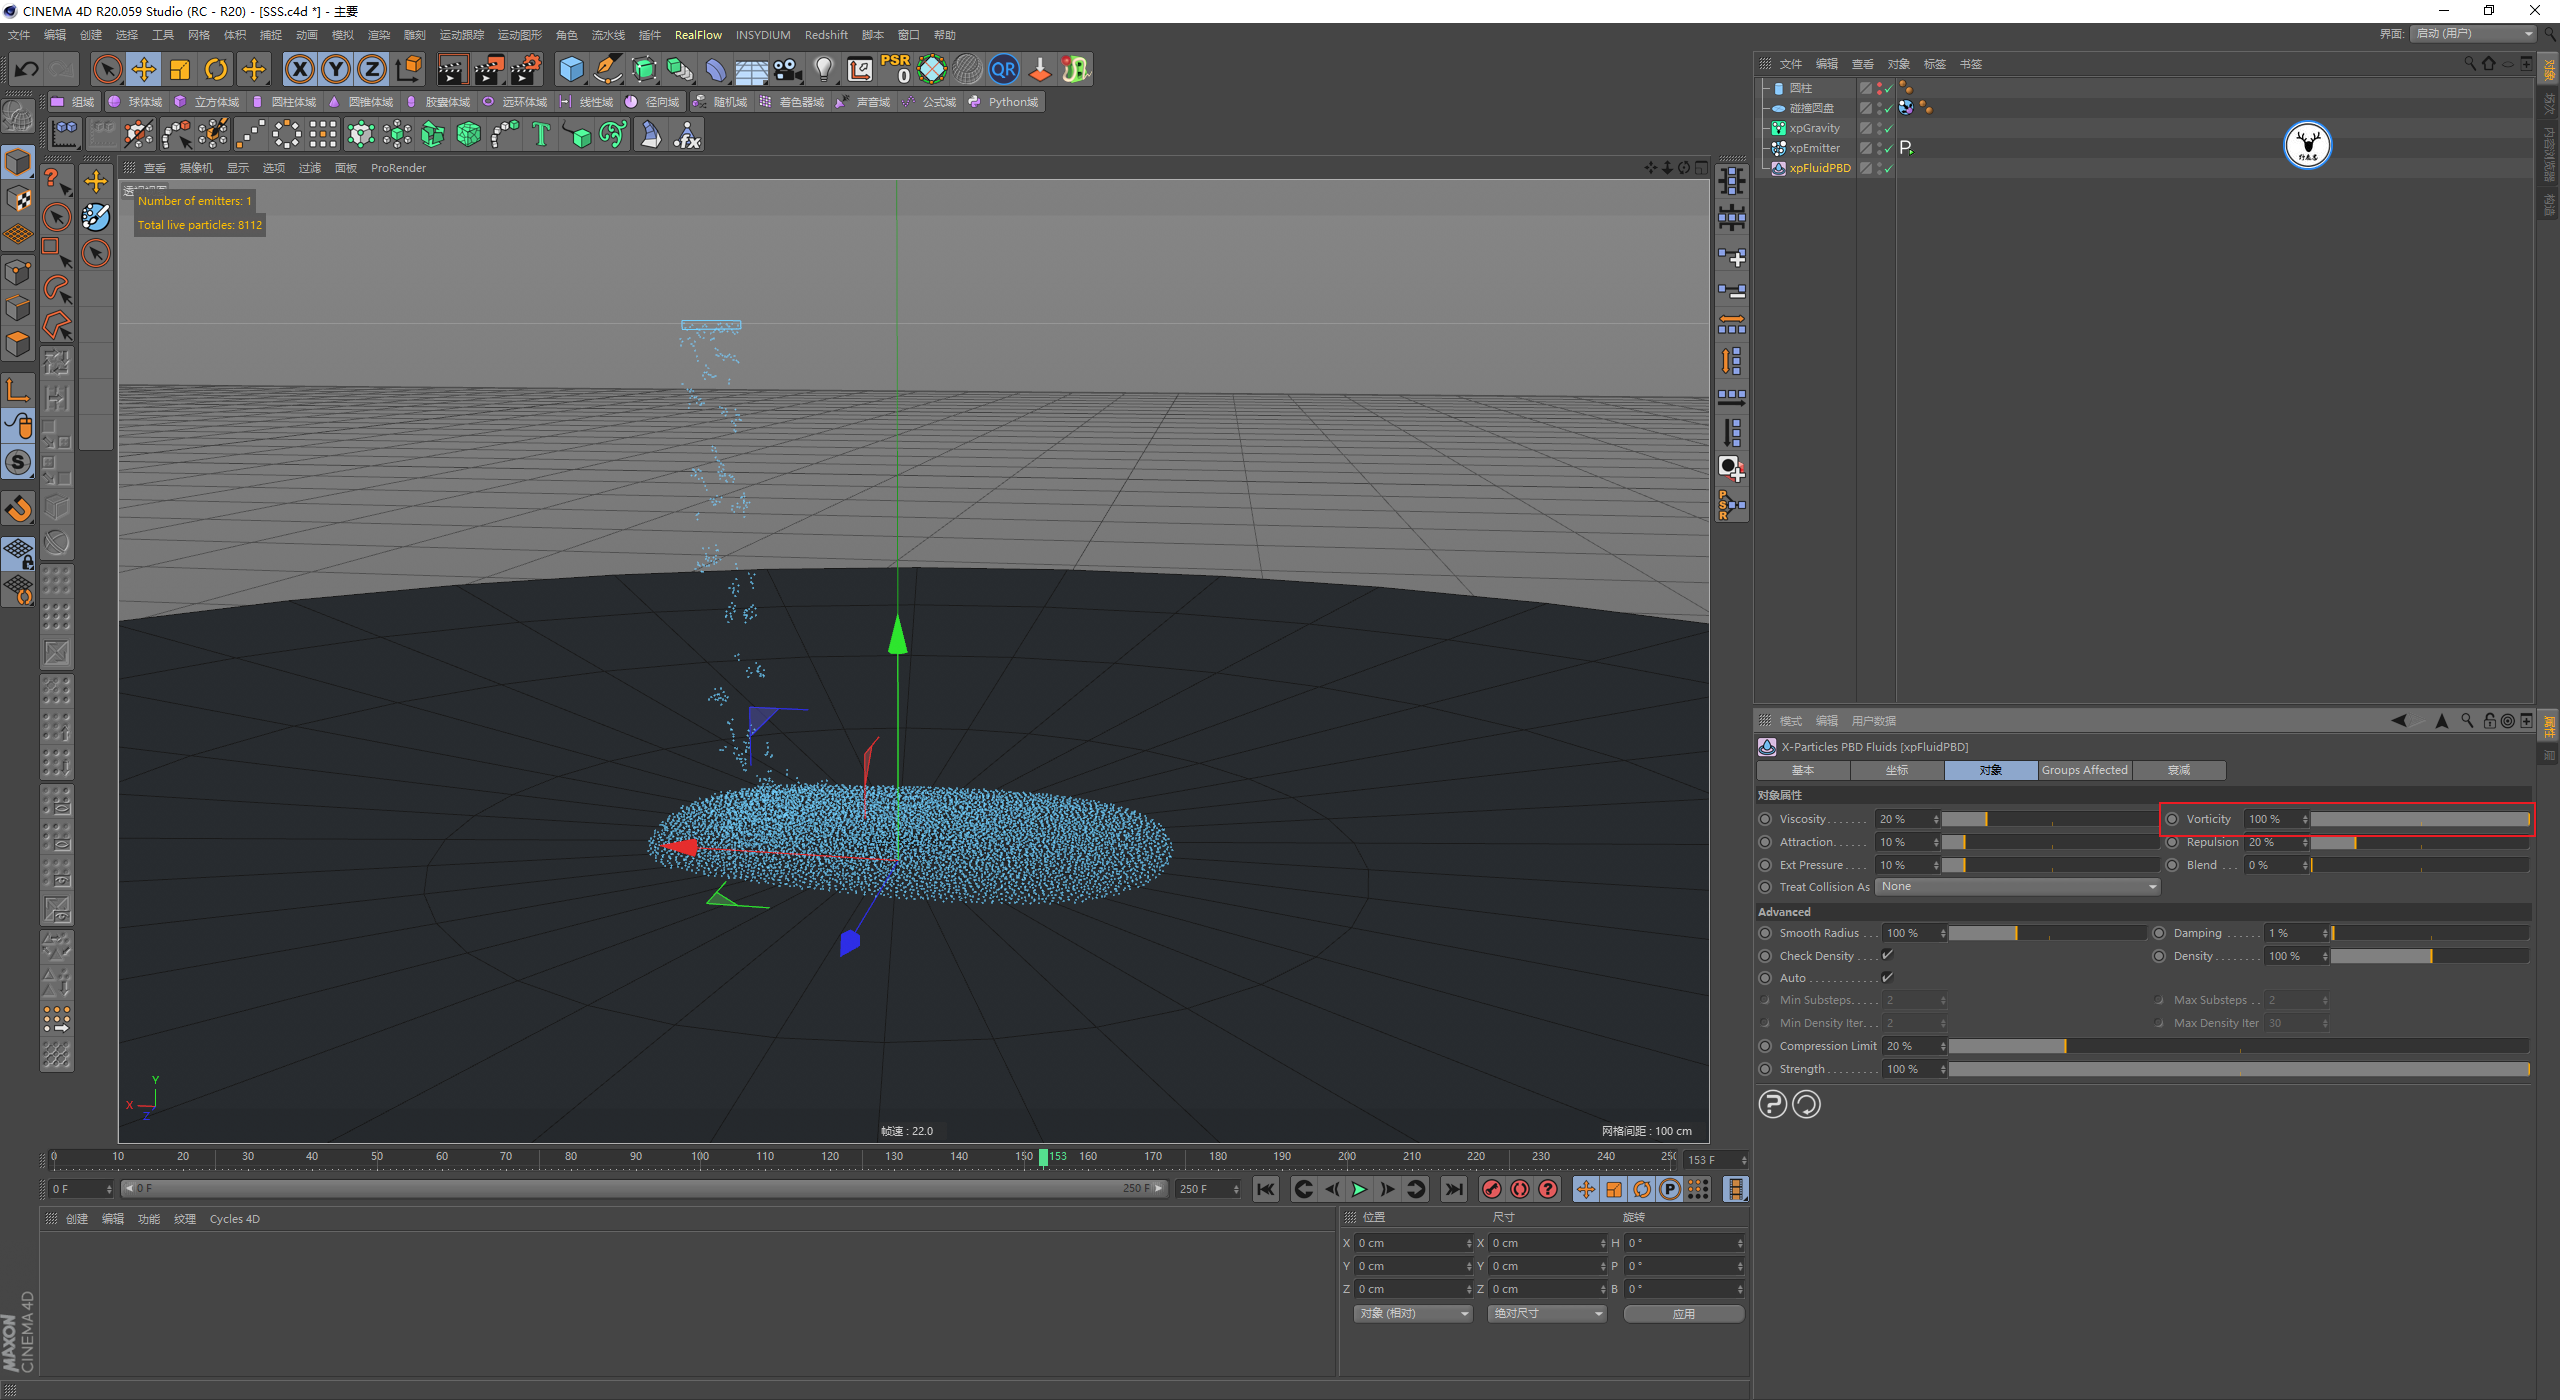The image size is (2560, 1400).
Task: Click the QR toolbar icon
Action: coord(1003,69)
